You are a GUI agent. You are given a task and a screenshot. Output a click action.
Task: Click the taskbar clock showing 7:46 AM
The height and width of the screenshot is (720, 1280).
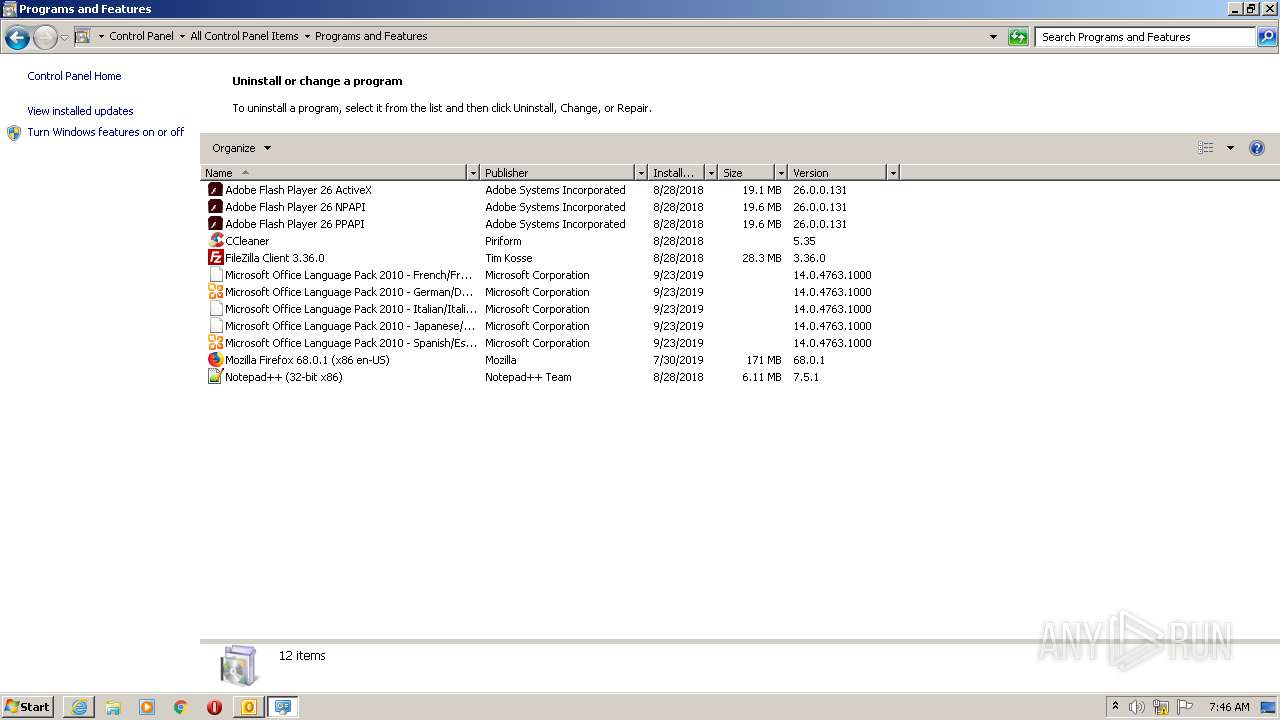(x=1229, y=707)
